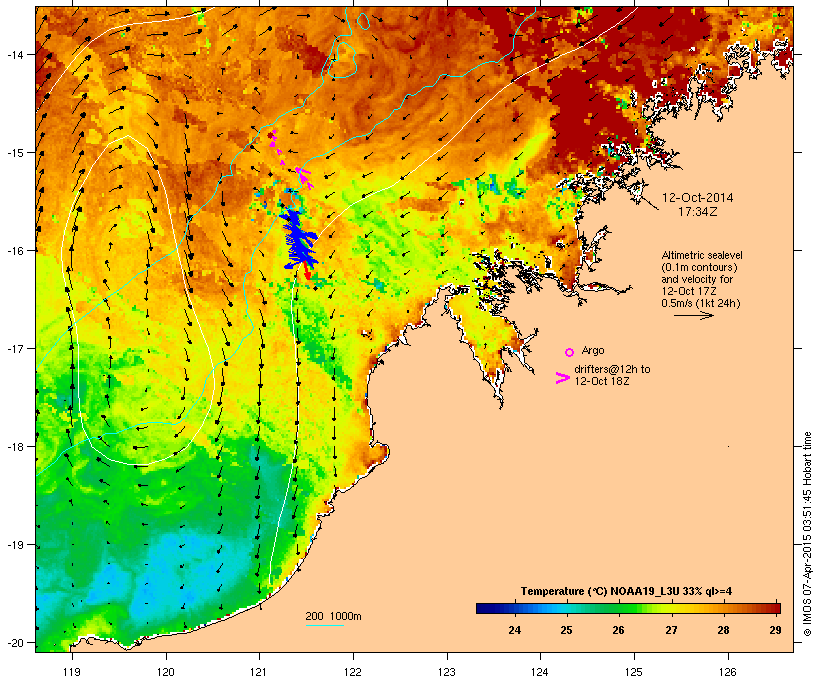
Task: Click the longitude axis label '122'
Action: tap(353, 672)
